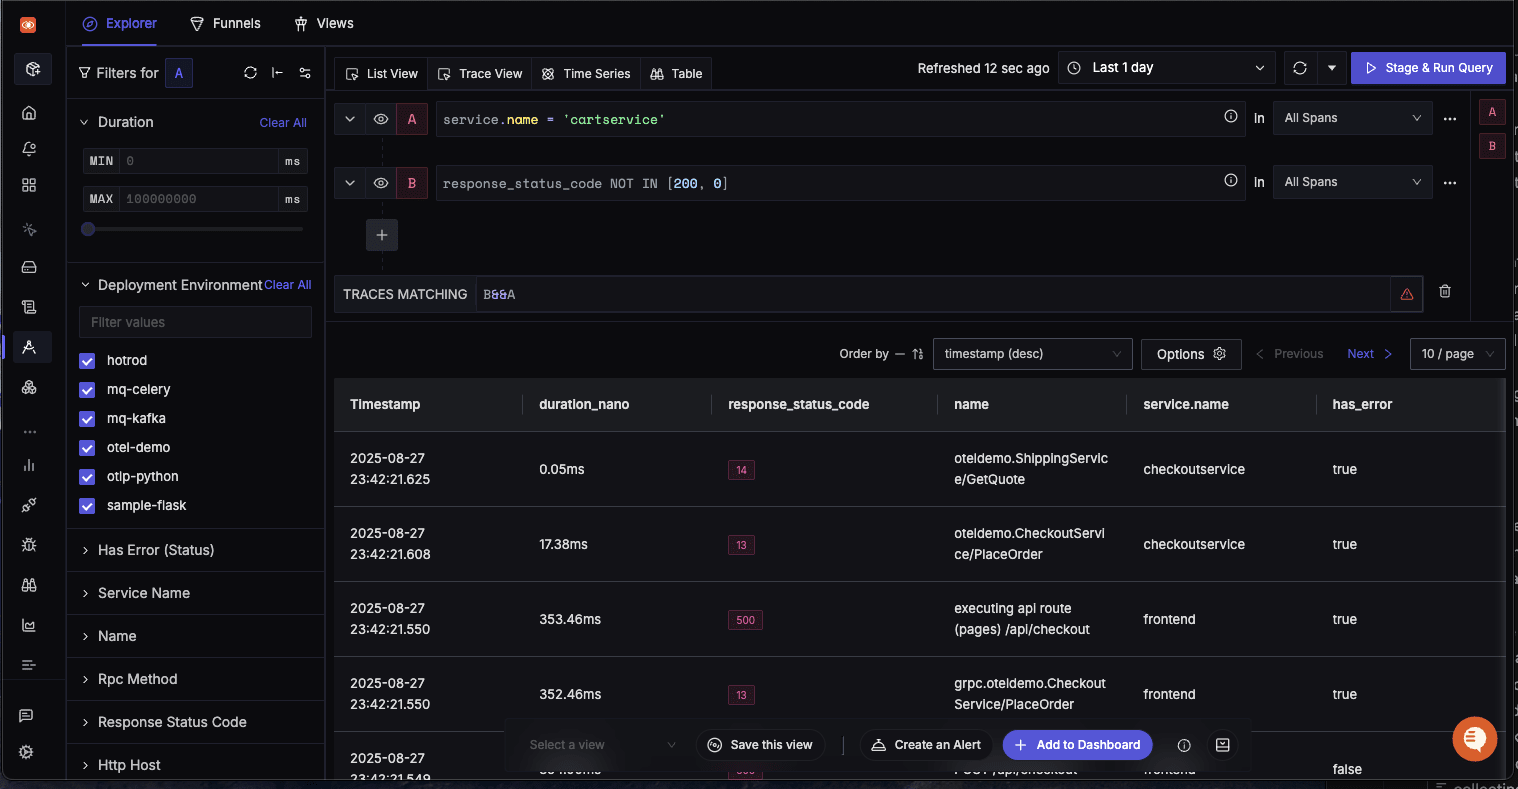Go to Next page of results
1518x789 pixels.
click(x=1369, y=354)
